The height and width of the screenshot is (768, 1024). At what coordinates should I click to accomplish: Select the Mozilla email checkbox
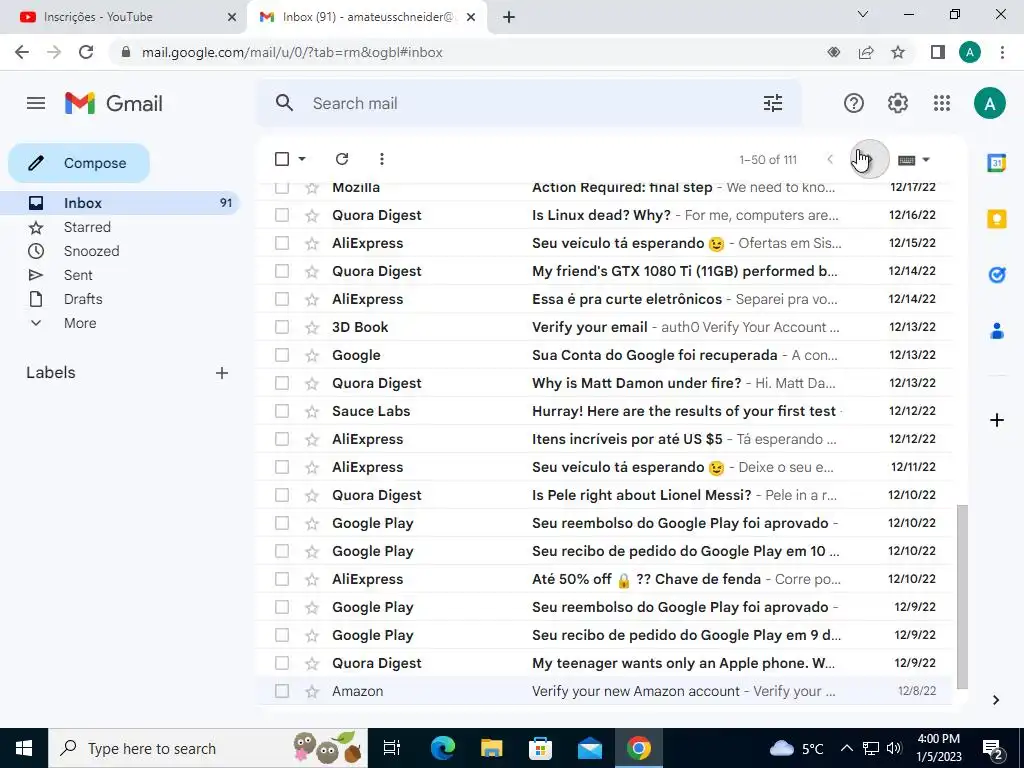282,188
